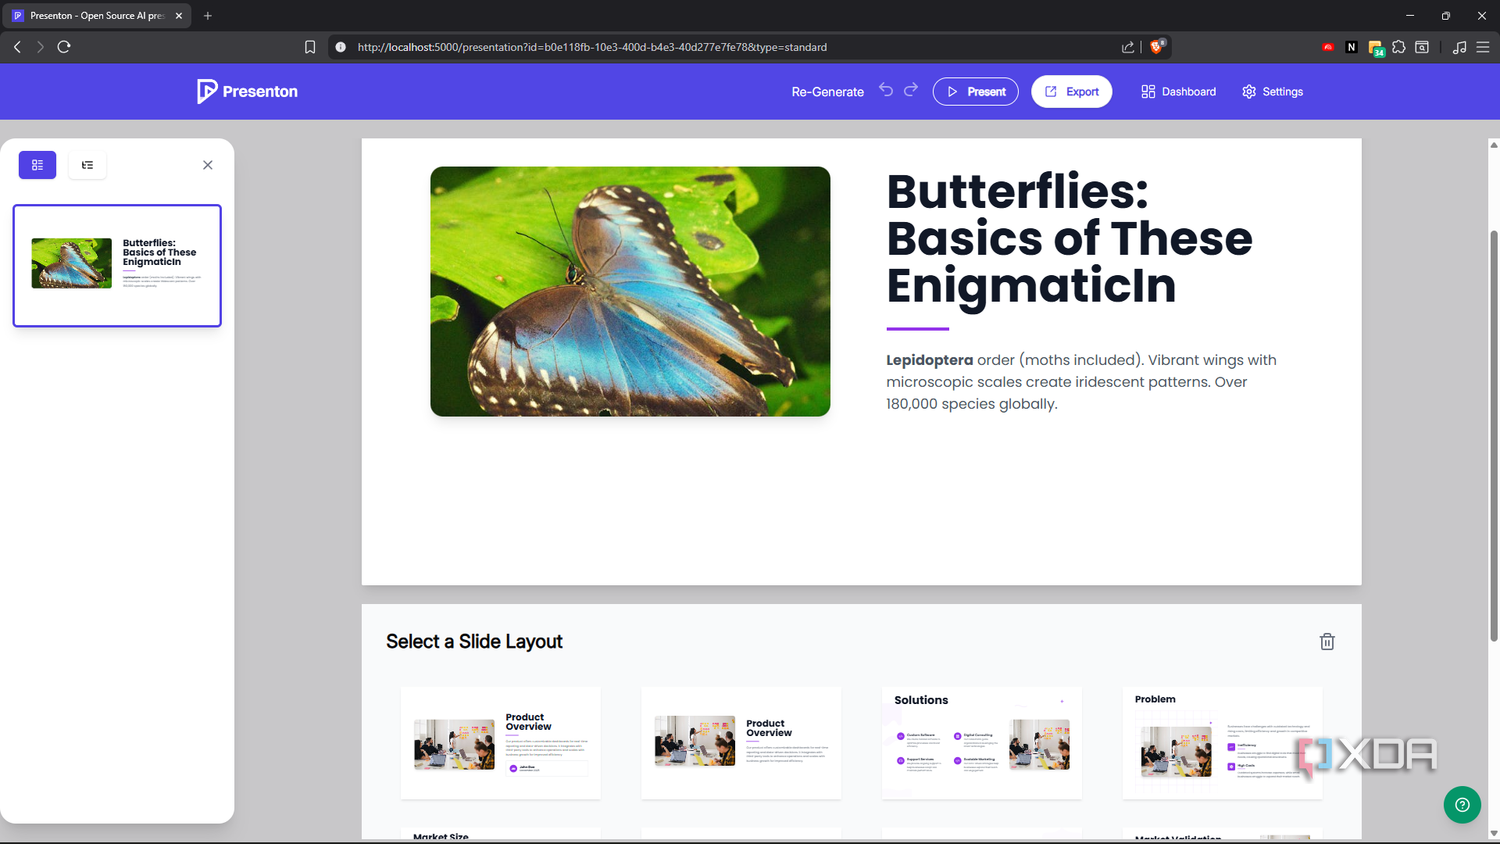Start the presentation with Present
This screenshot has height=844, width=1500.
tap(976, 91)
